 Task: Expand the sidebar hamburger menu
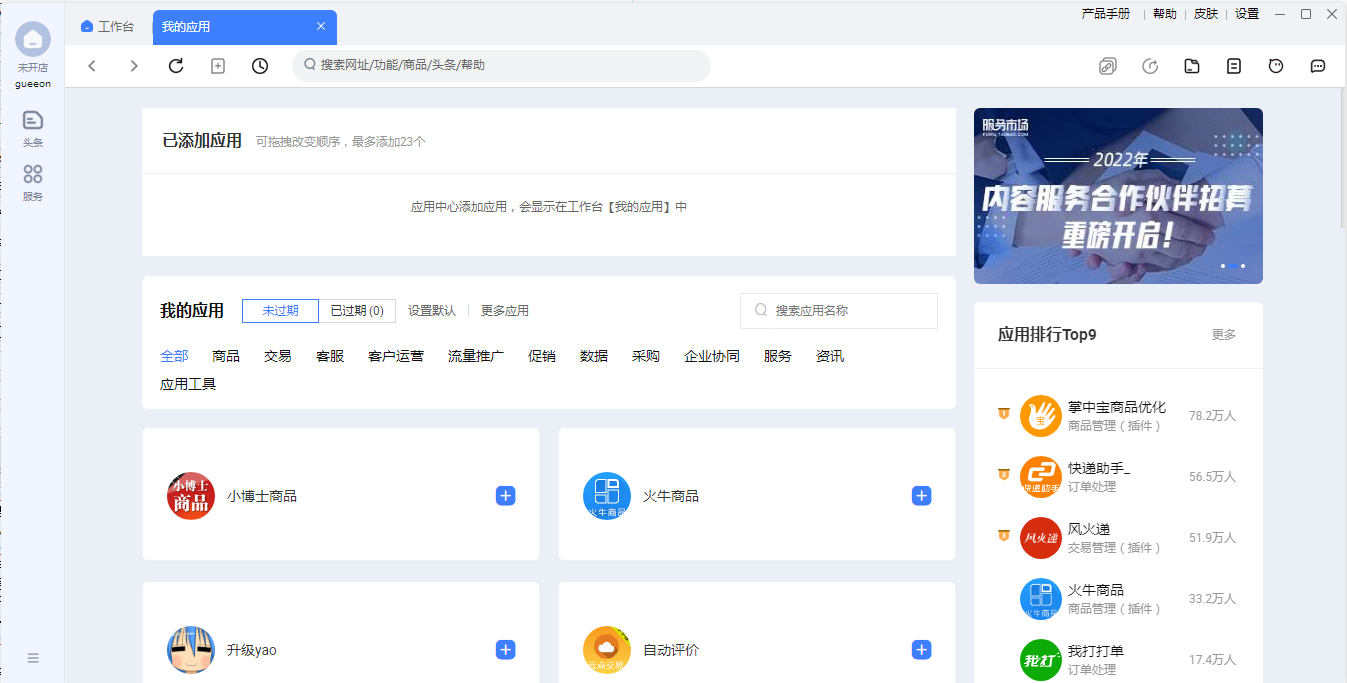pos(33,658)
